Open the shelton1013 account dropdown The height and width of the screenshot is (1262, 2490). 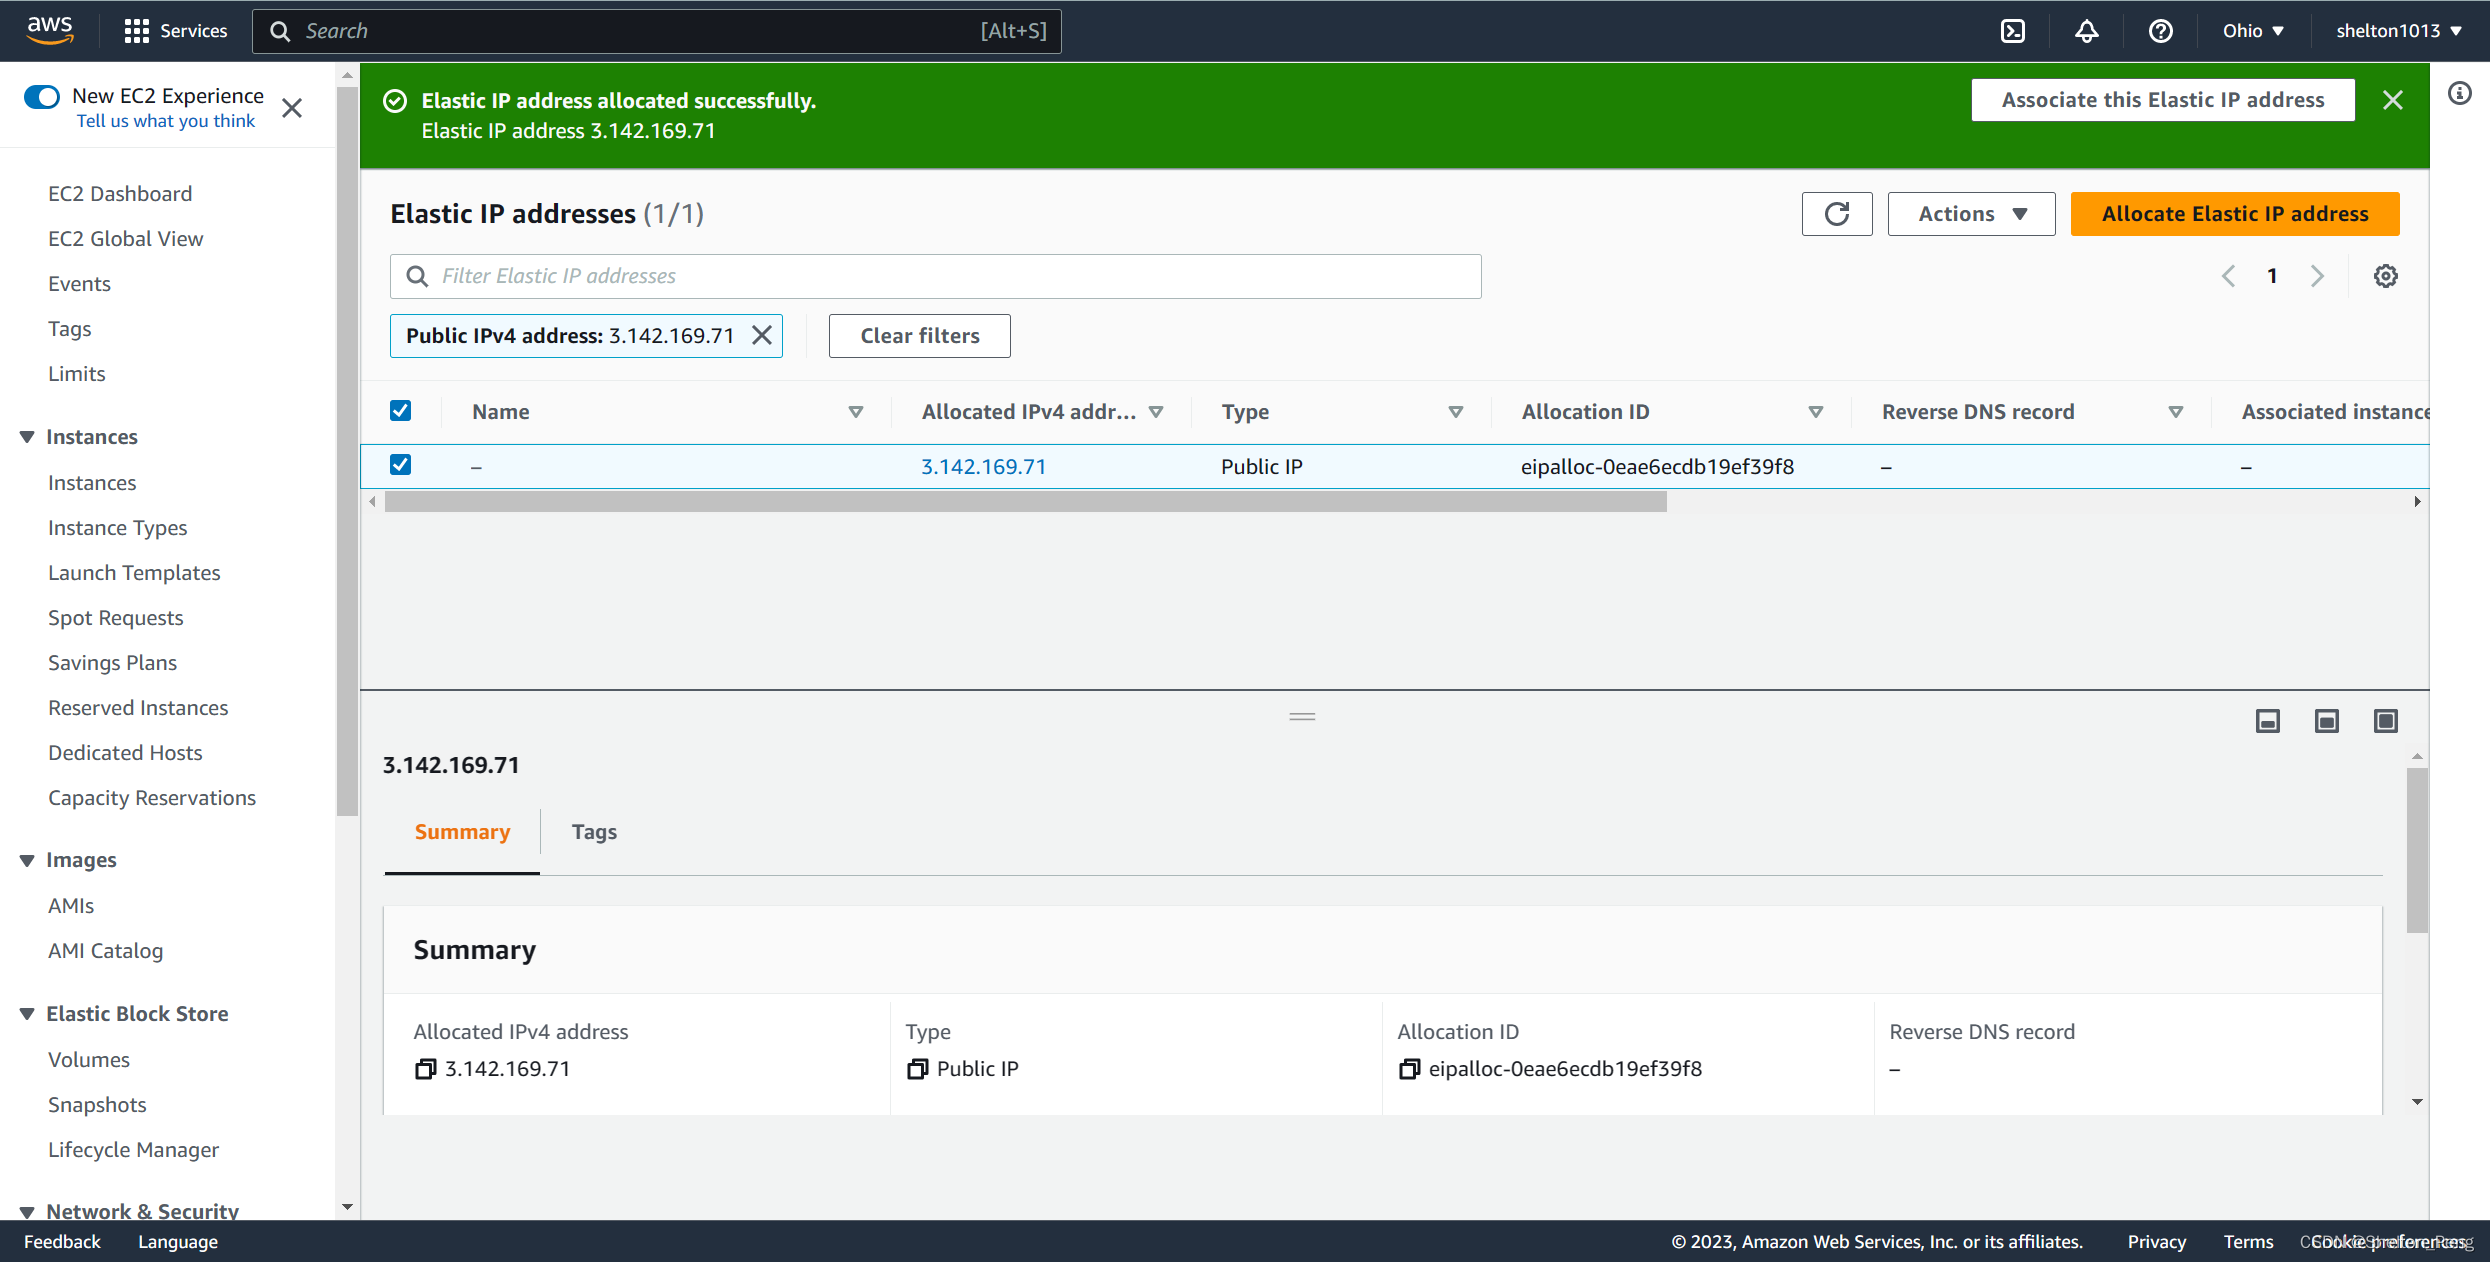pyautogui.click(x=2399, y=31)
